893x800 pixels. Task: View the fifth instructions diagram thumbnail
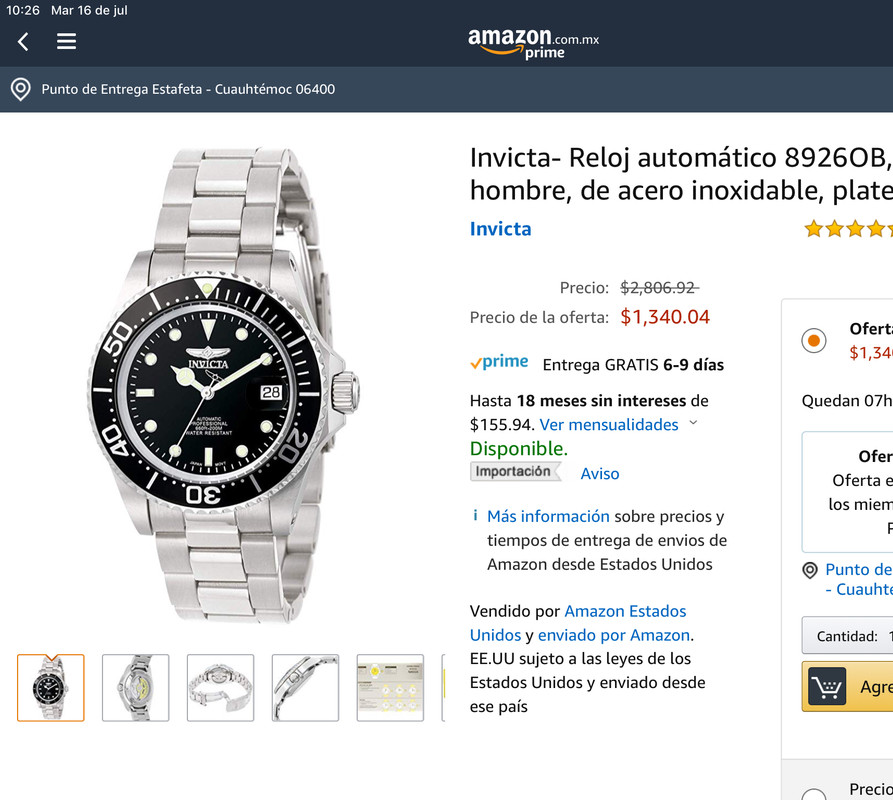[390, 688]
